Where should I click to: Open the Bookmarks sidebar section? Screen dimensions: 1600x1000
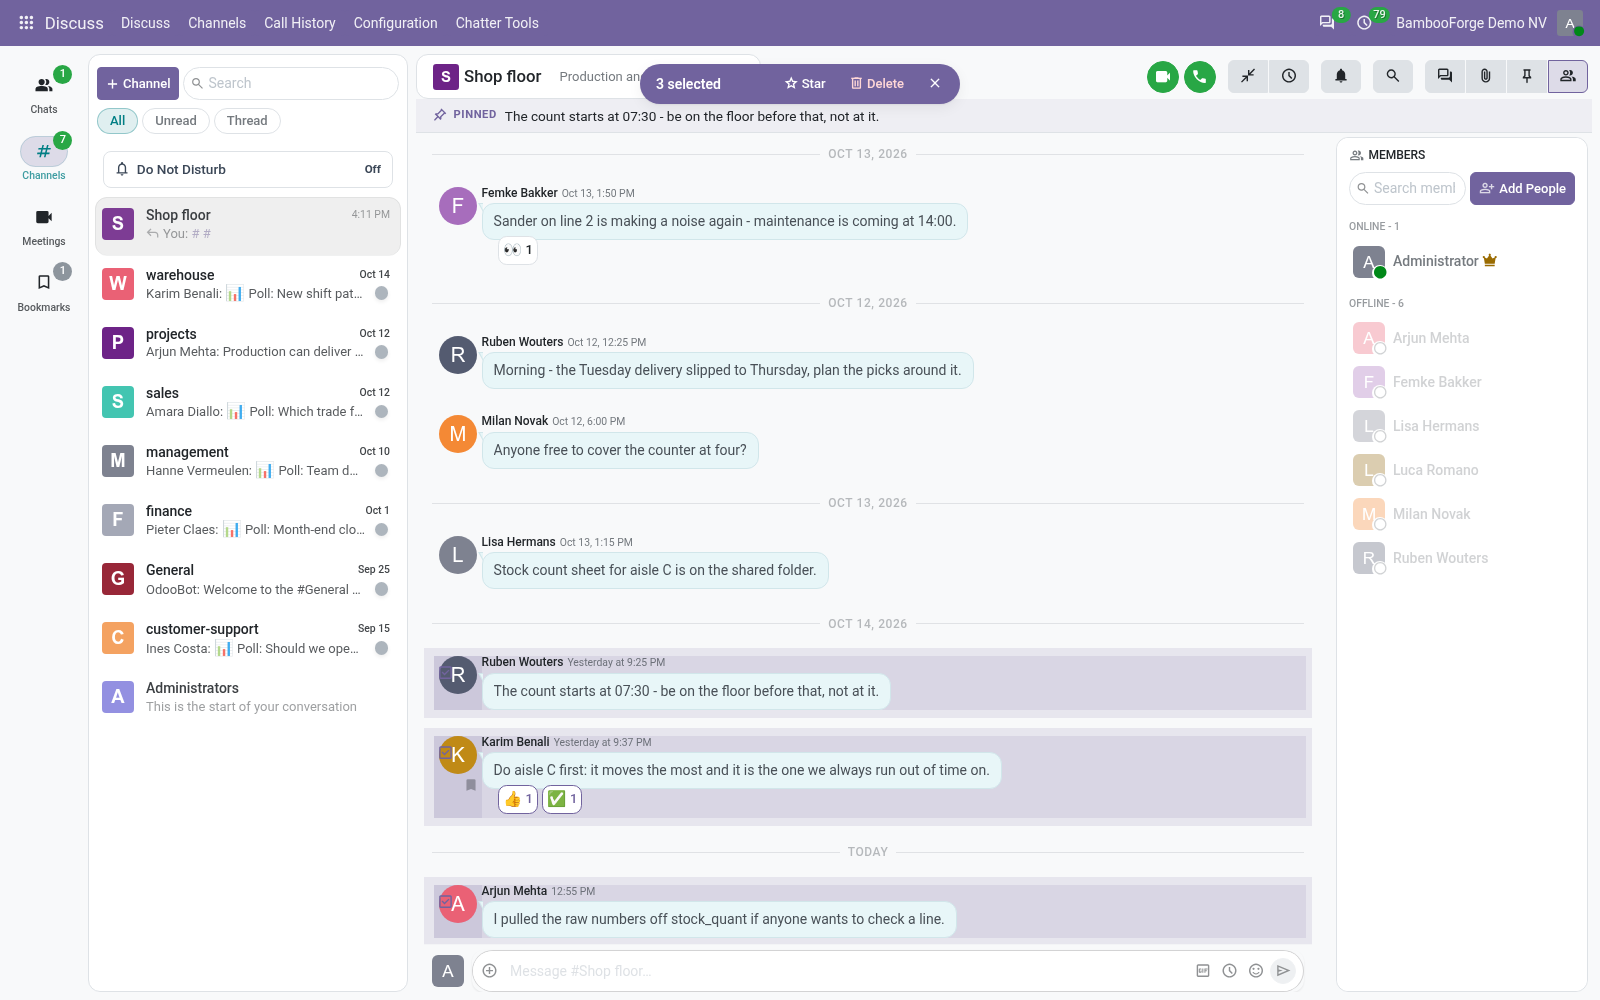[44, 292]
